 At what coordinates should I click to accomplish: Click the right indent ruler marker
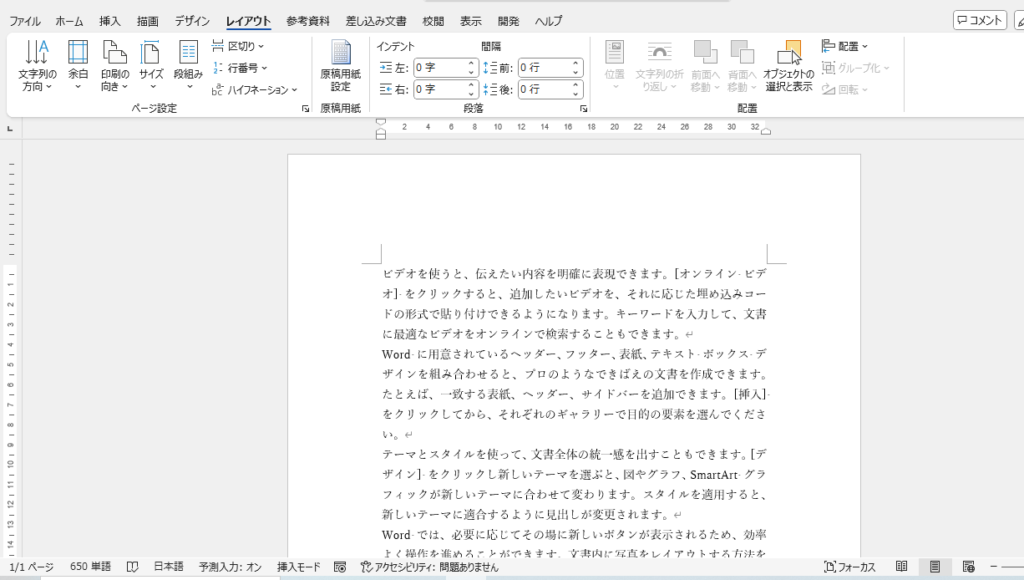tap(766, 131)
